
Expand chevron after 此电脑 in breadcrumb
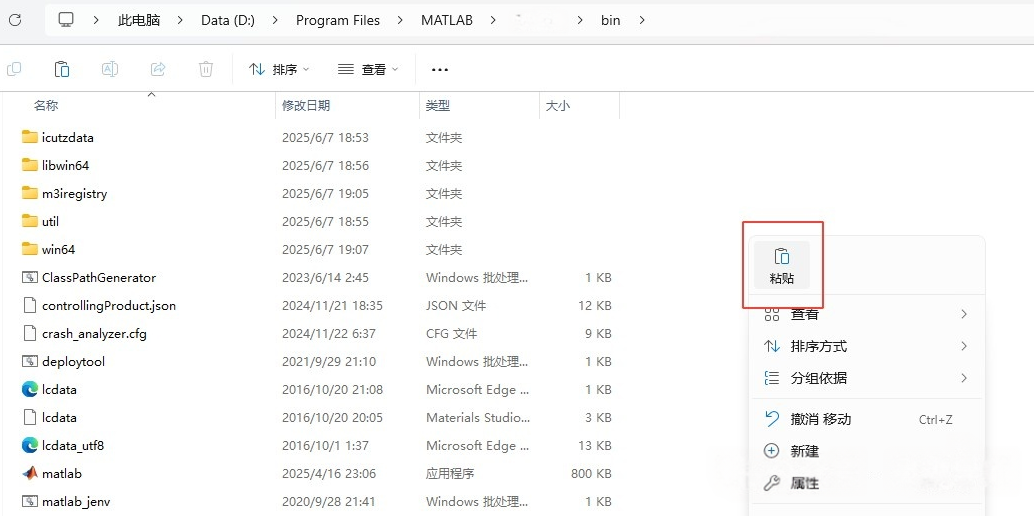180,20
